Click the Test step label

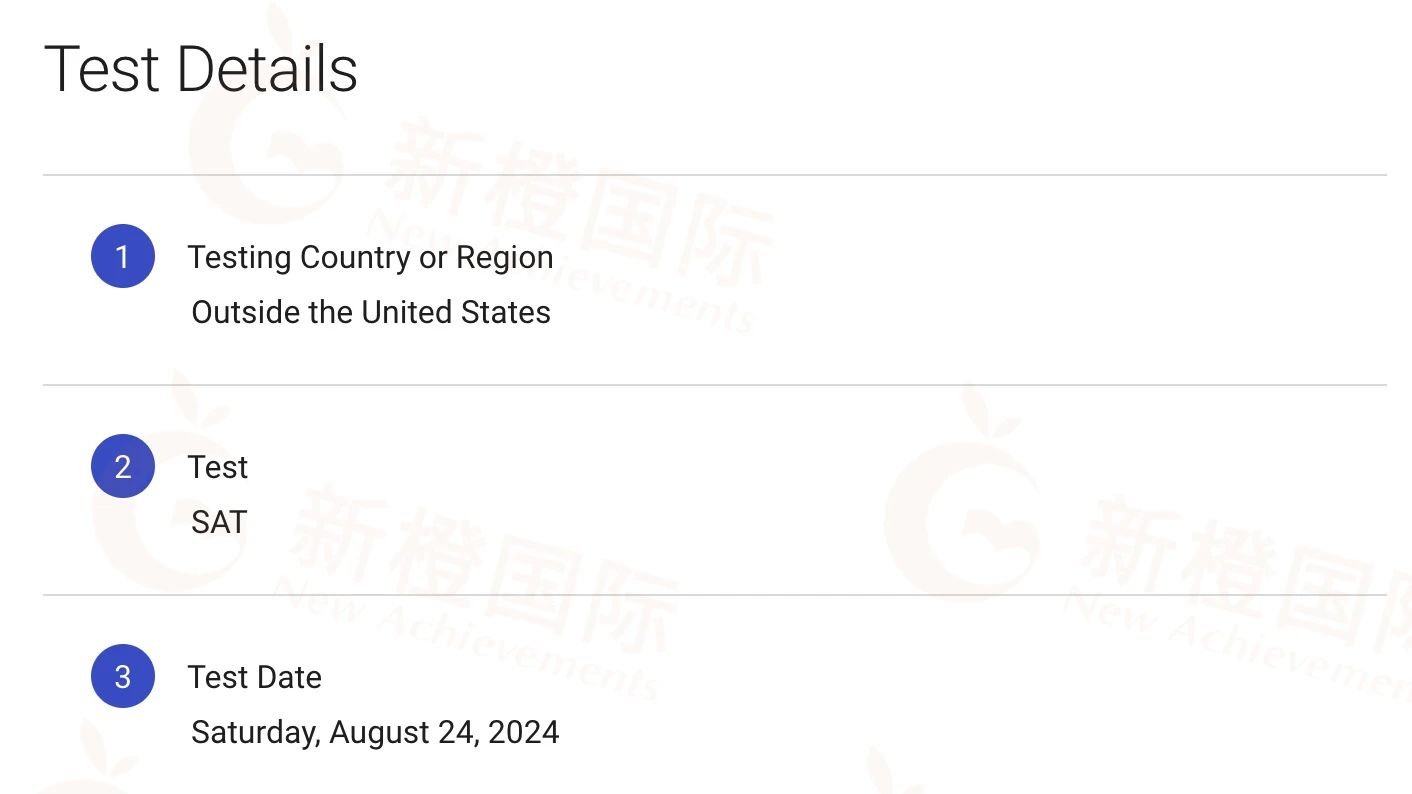pos(218,467)
